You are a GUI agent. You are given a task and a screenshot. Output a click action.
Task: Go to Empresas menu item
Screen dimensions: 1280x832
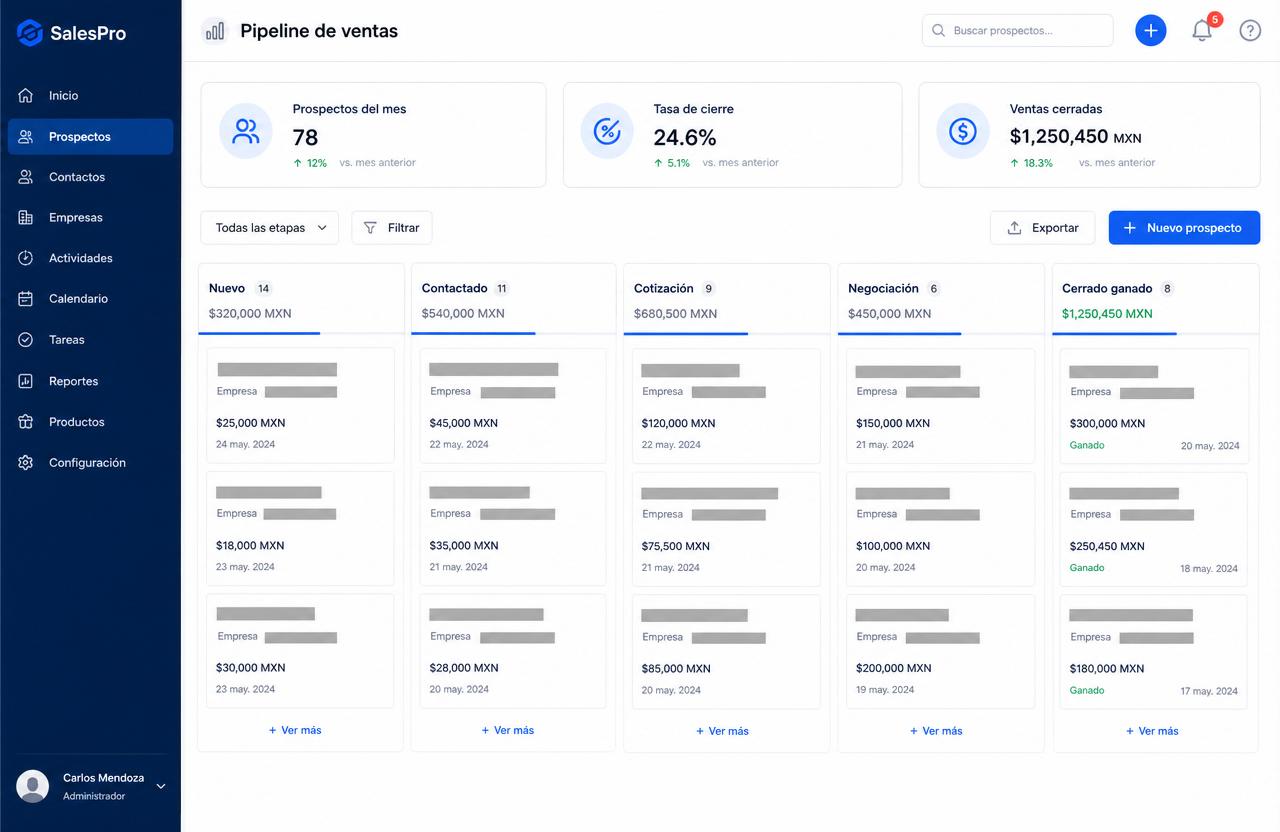pyautogui.click(x=90, y=218)
